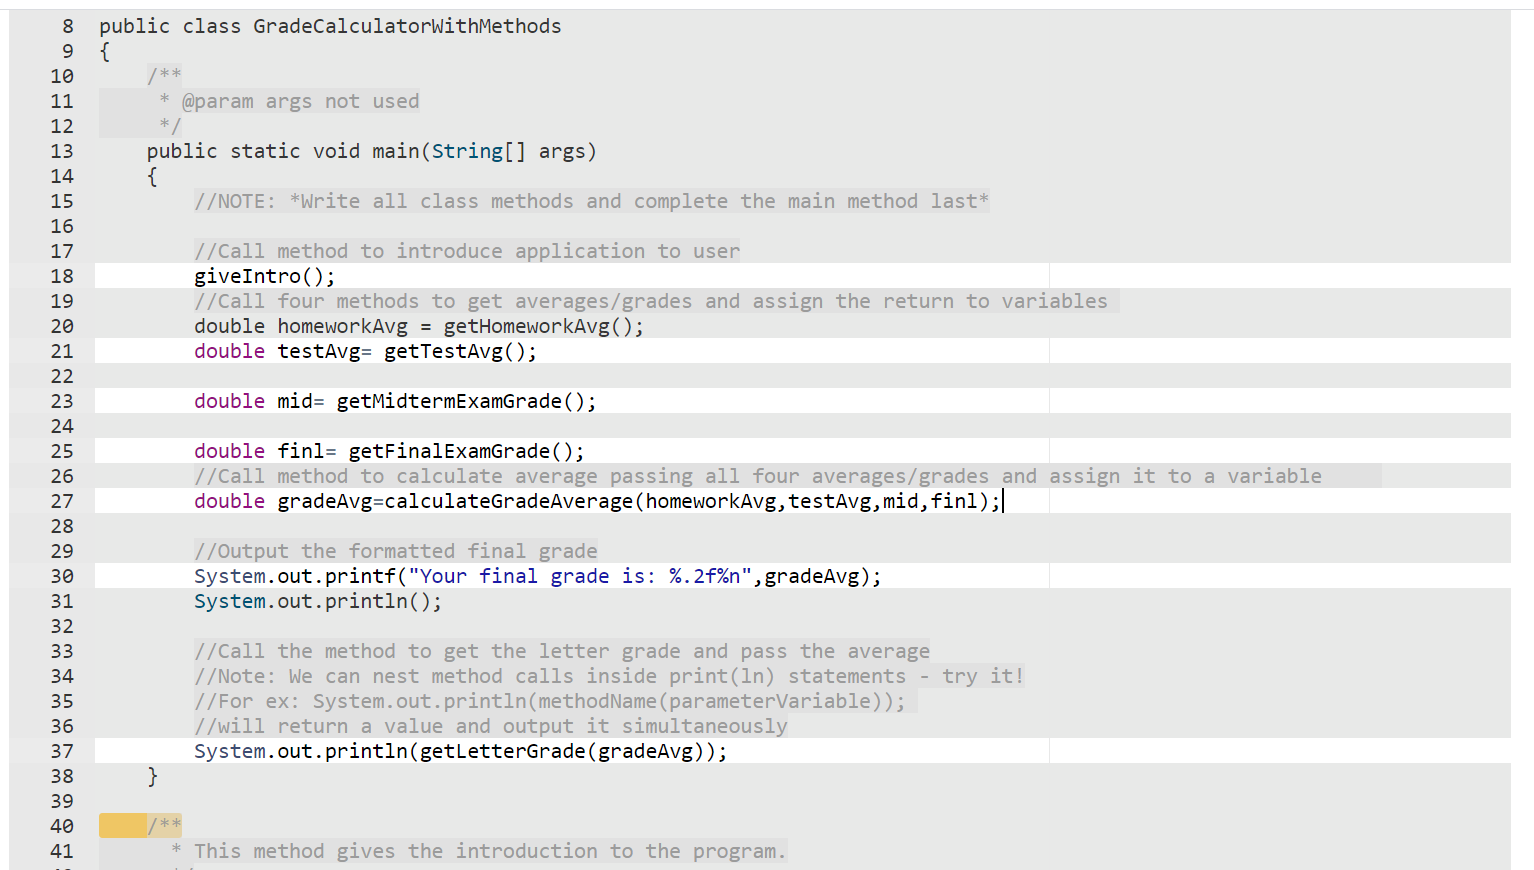
Task: Click the finl= getFinalExamGrade() line
Action: tap(389, 451)
